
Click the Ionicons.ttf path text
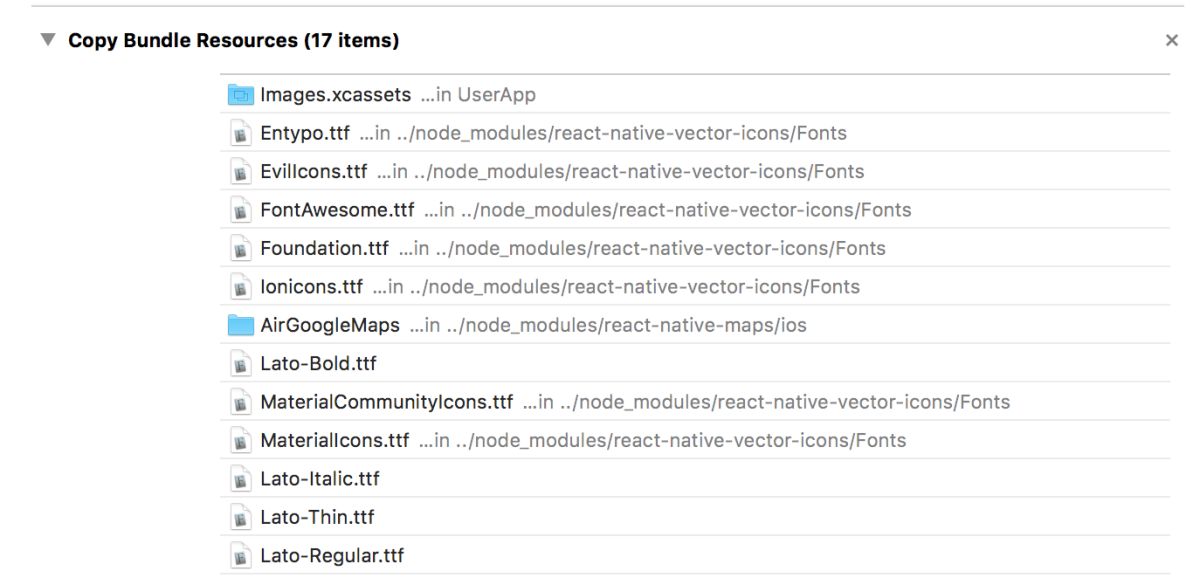tap(616, 288)
